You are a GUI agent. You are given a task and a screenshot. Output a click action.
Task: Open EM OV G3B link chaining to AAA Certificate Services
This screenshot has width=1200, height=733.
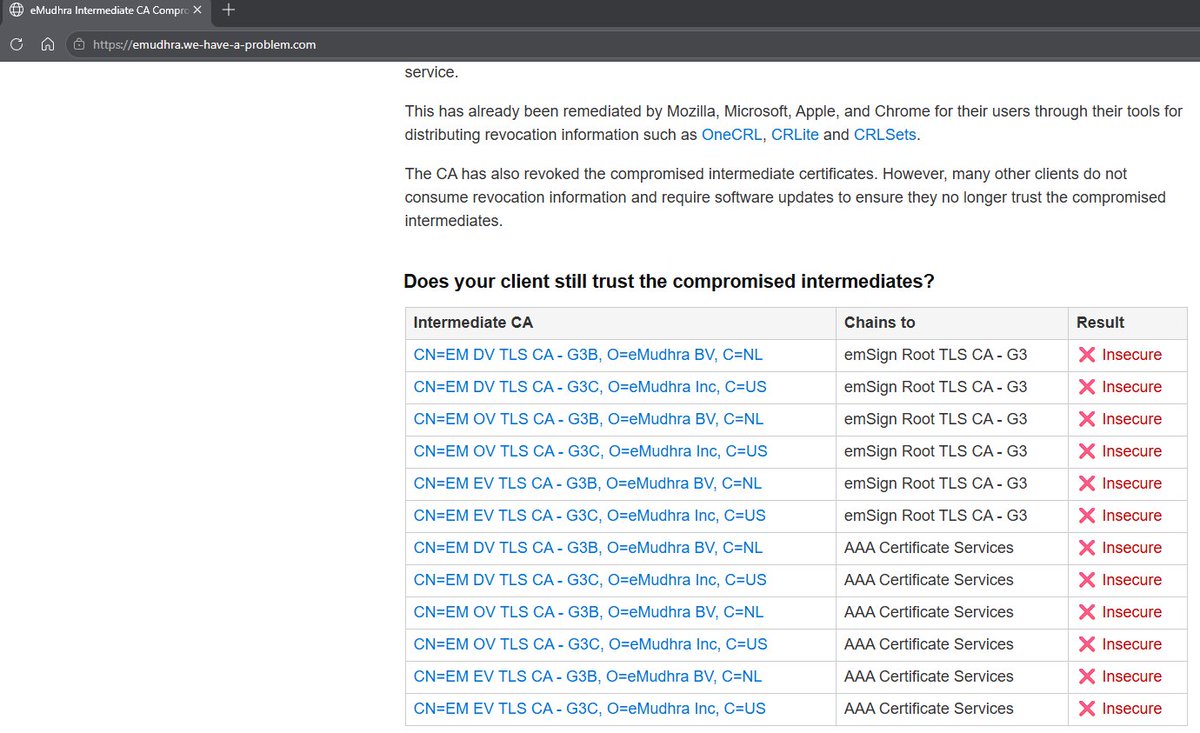pos(589,612)
